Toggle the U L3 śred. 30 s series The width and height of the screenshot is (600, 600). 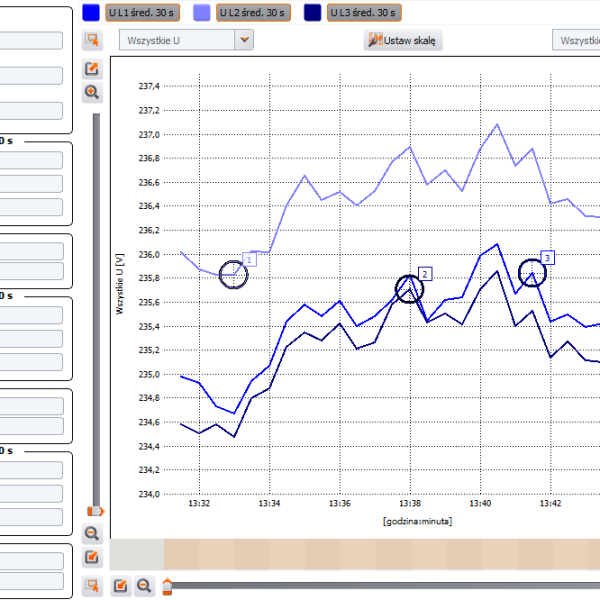tap(365, 13)
